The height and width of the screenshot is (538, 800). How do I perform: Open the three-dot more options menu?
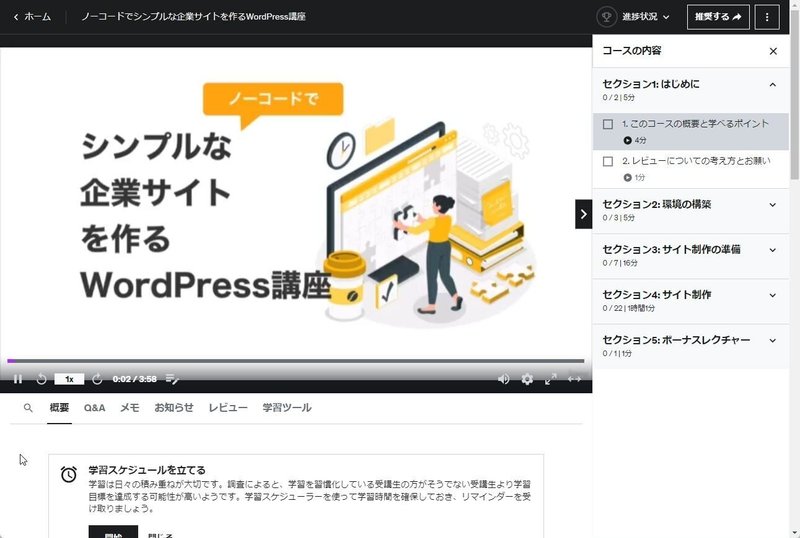pyautogui.click(x=767, y=17)
